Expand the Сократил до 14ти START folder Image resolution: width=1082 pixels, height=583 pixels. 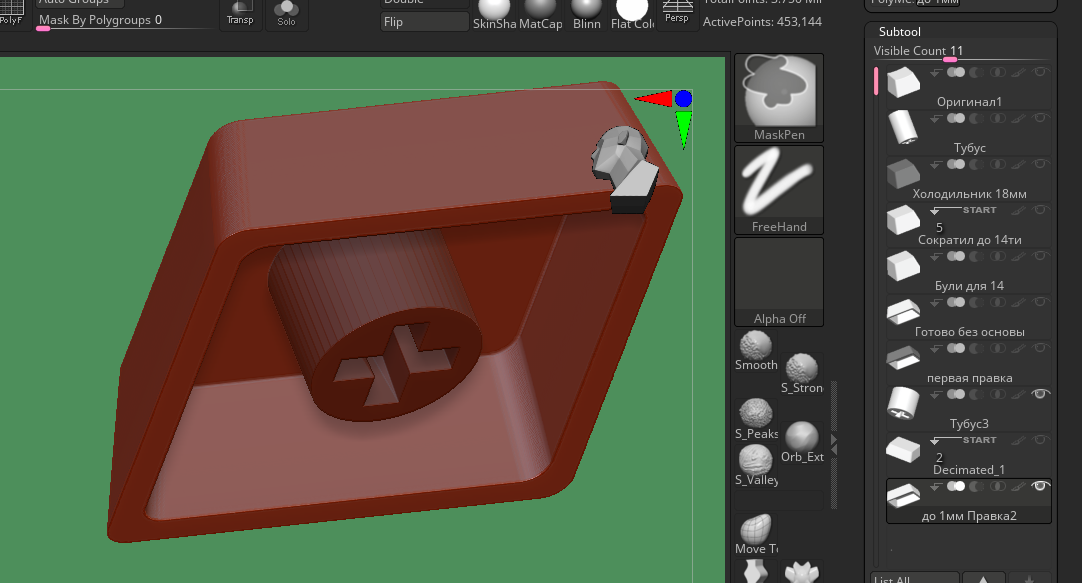(934, 210)
